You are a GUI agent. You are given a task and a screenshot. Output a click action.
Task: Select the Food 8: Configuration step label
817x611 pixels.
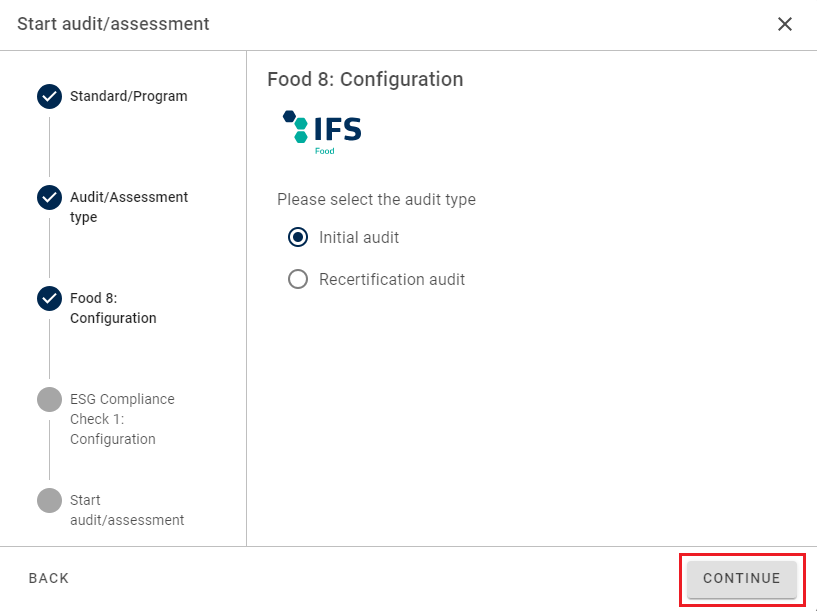[x=113, y=308]
